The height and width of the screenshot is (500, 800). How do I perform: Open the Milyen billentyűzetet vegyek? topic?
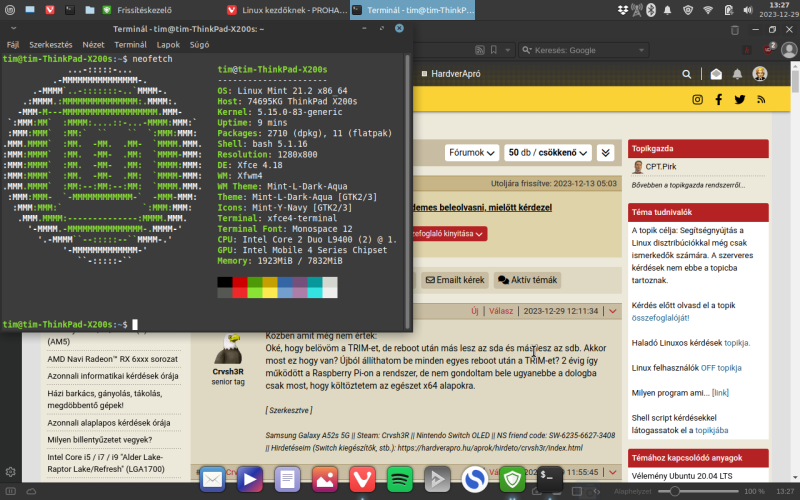point(99,439)
